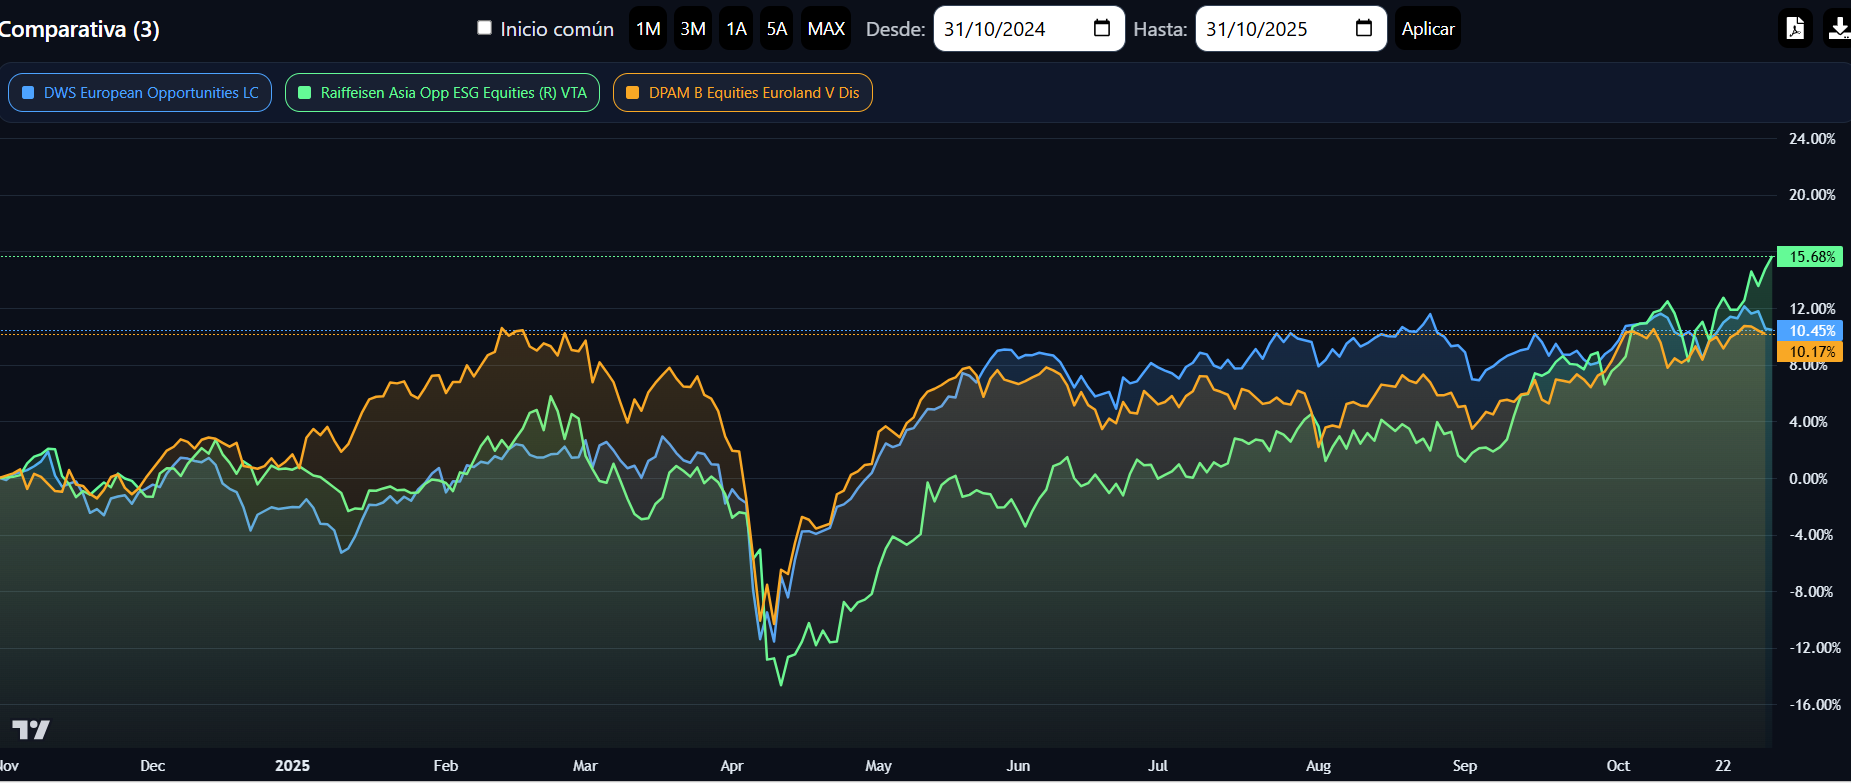Image resolution: width=1851 pixels, height=783 pixels.
Task: Open the calendar picker for Hasta date
Action: coord(1364,28)
